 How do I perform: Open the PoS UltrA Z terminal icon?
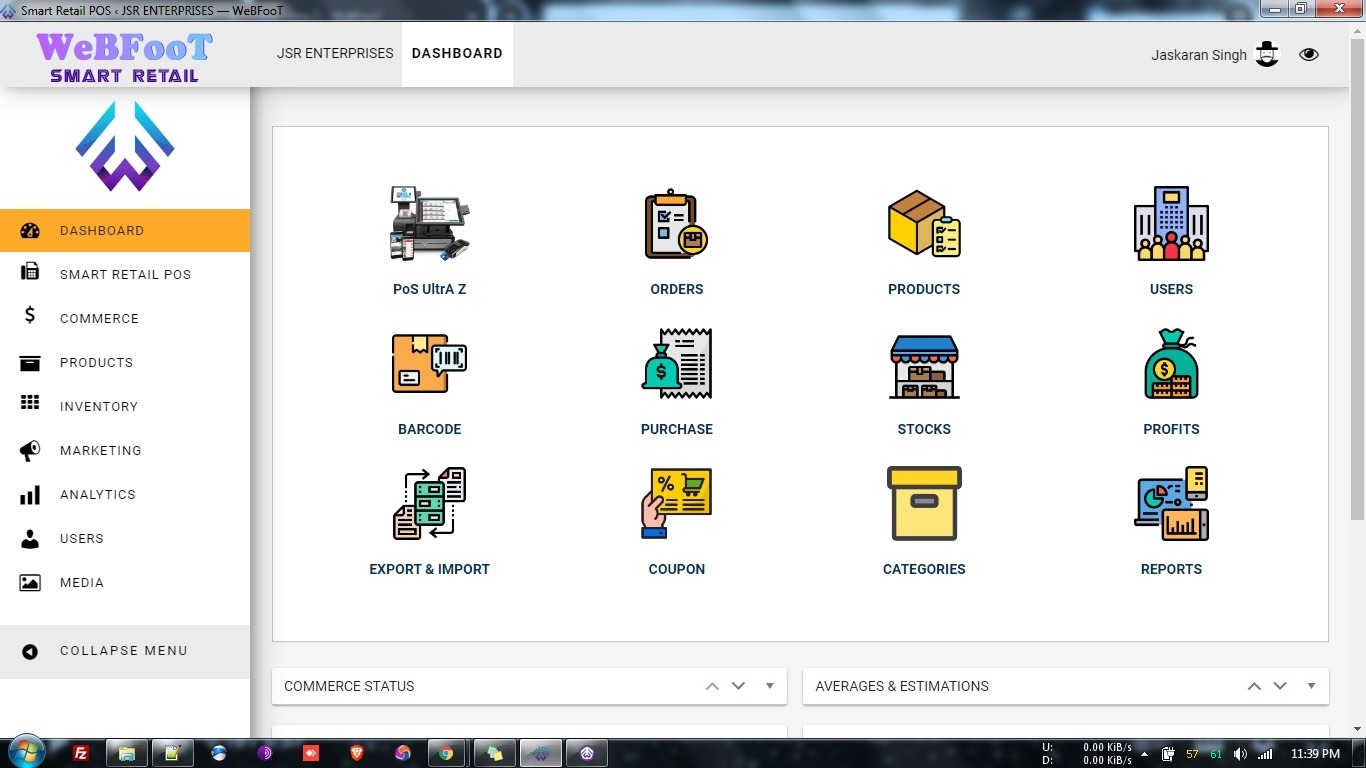click(429, 224)
